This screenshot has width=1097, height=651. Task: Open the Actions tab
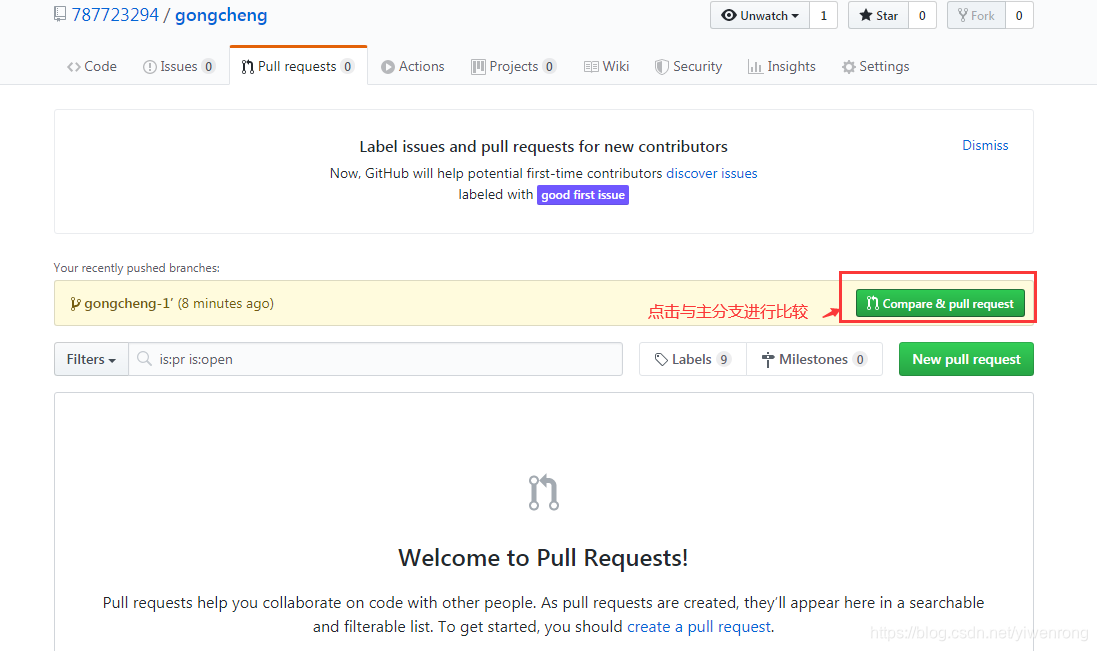413,66
